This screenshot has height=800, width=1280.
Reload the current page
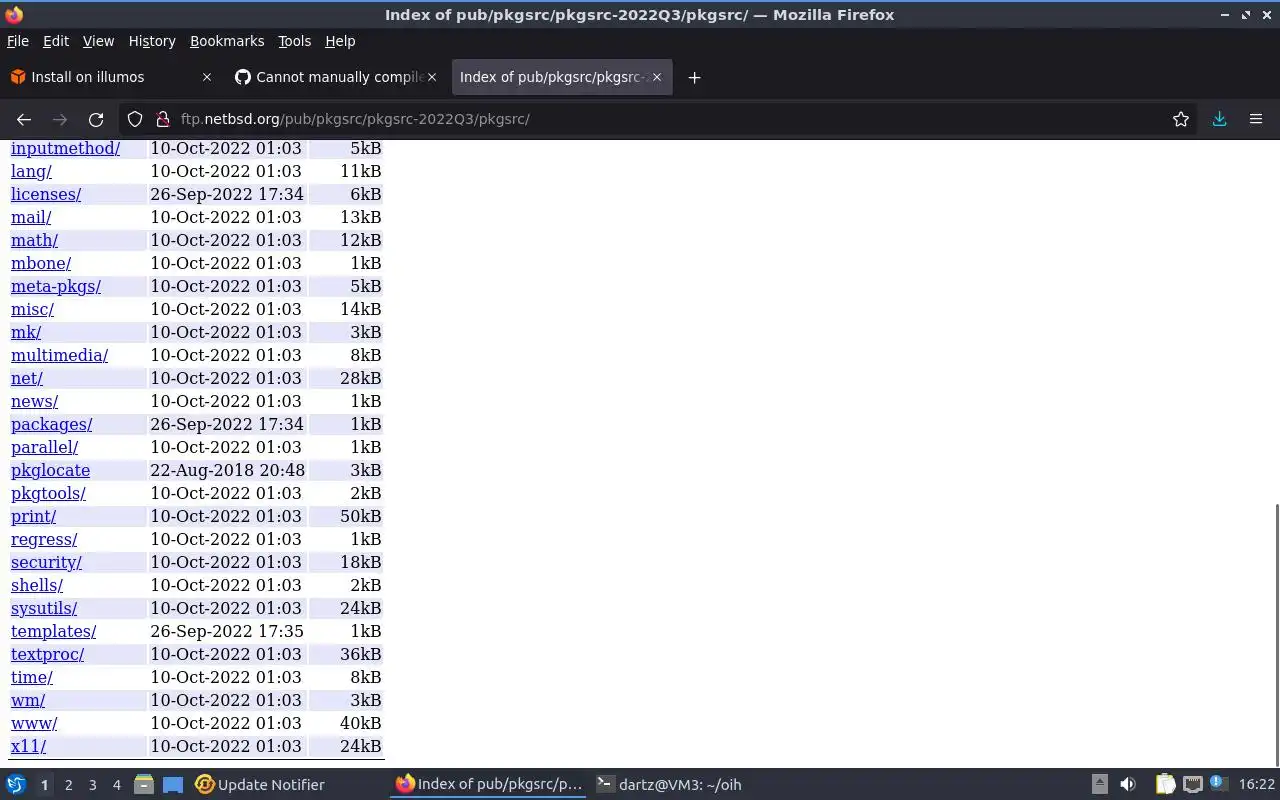96,119
